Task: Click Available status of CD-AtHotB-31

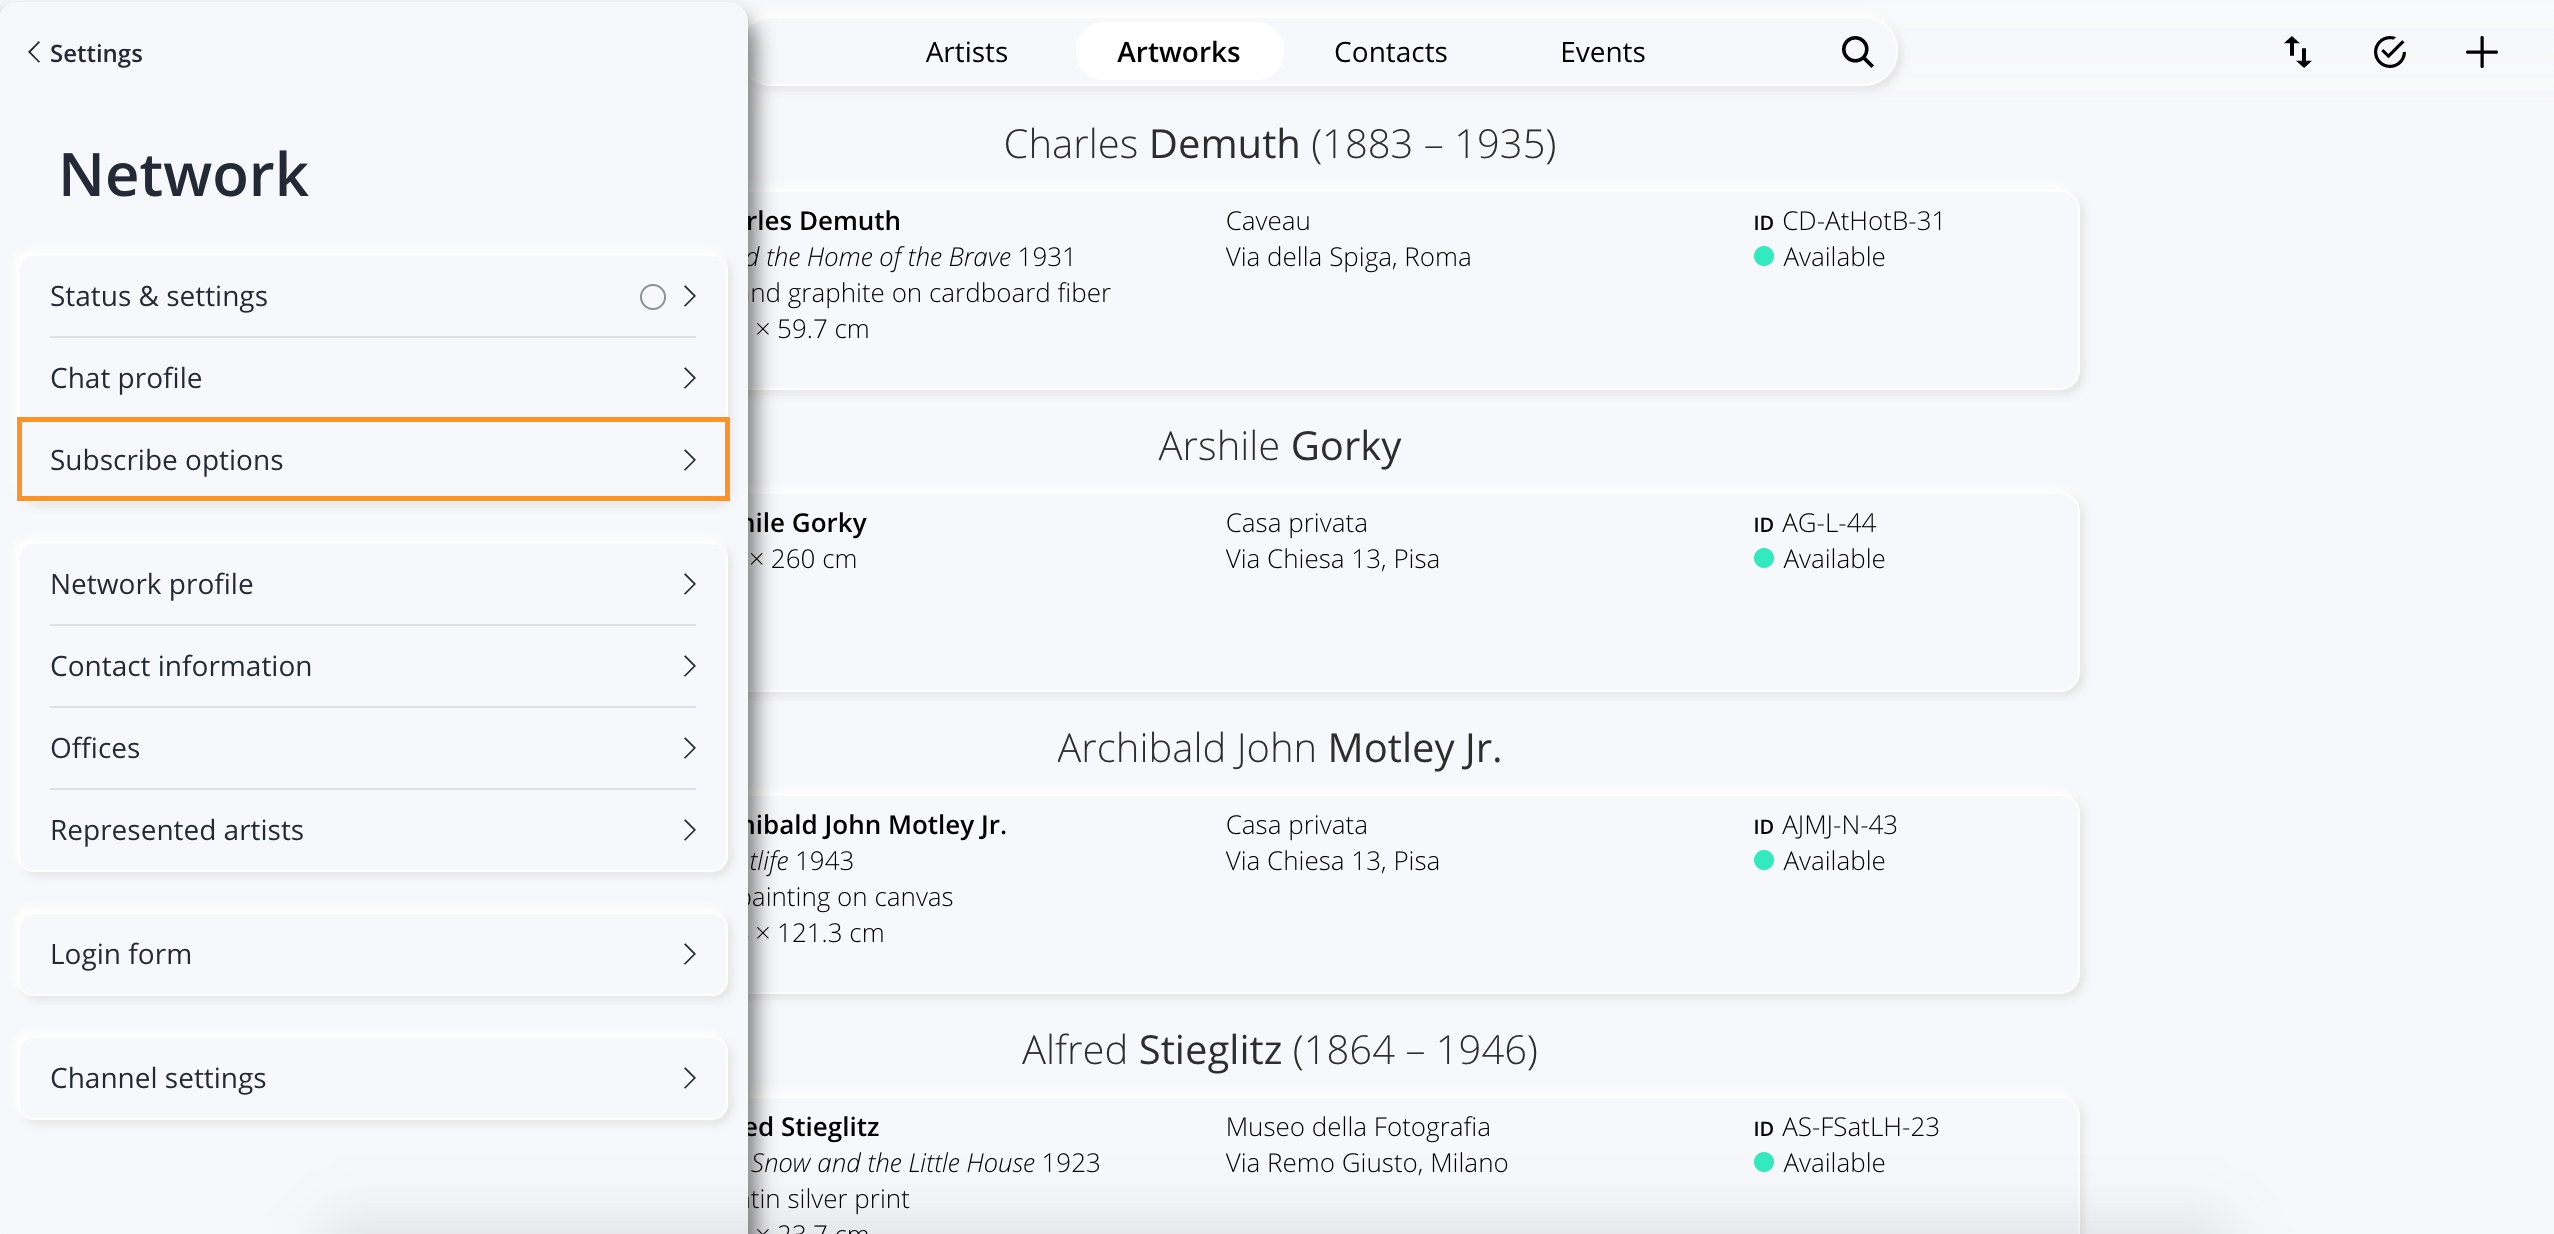Action: (x=1820, y=257)
